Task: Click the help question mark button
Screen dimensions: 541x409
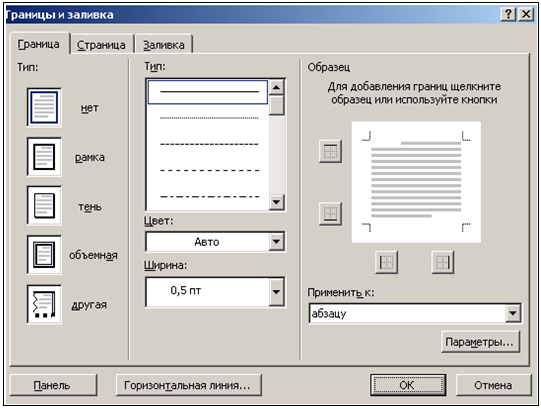Action: point(508,14)
